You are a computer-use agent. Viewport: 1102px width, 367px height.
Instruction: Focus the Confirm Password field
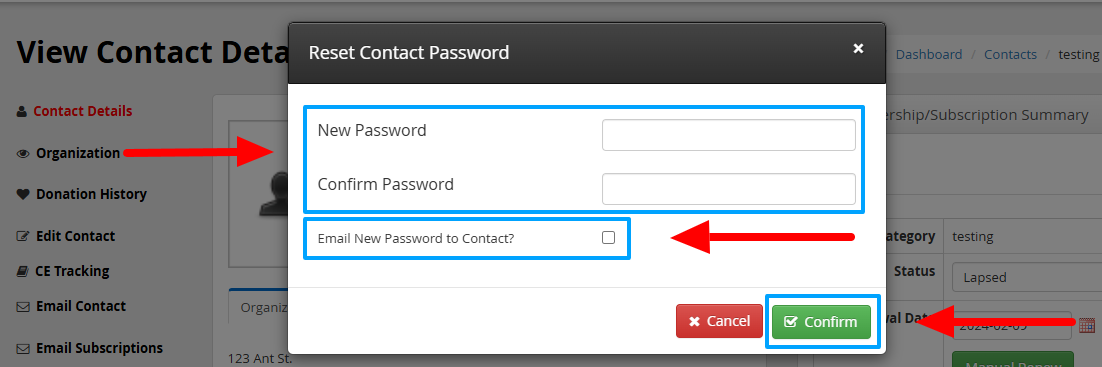pos(728,189)
